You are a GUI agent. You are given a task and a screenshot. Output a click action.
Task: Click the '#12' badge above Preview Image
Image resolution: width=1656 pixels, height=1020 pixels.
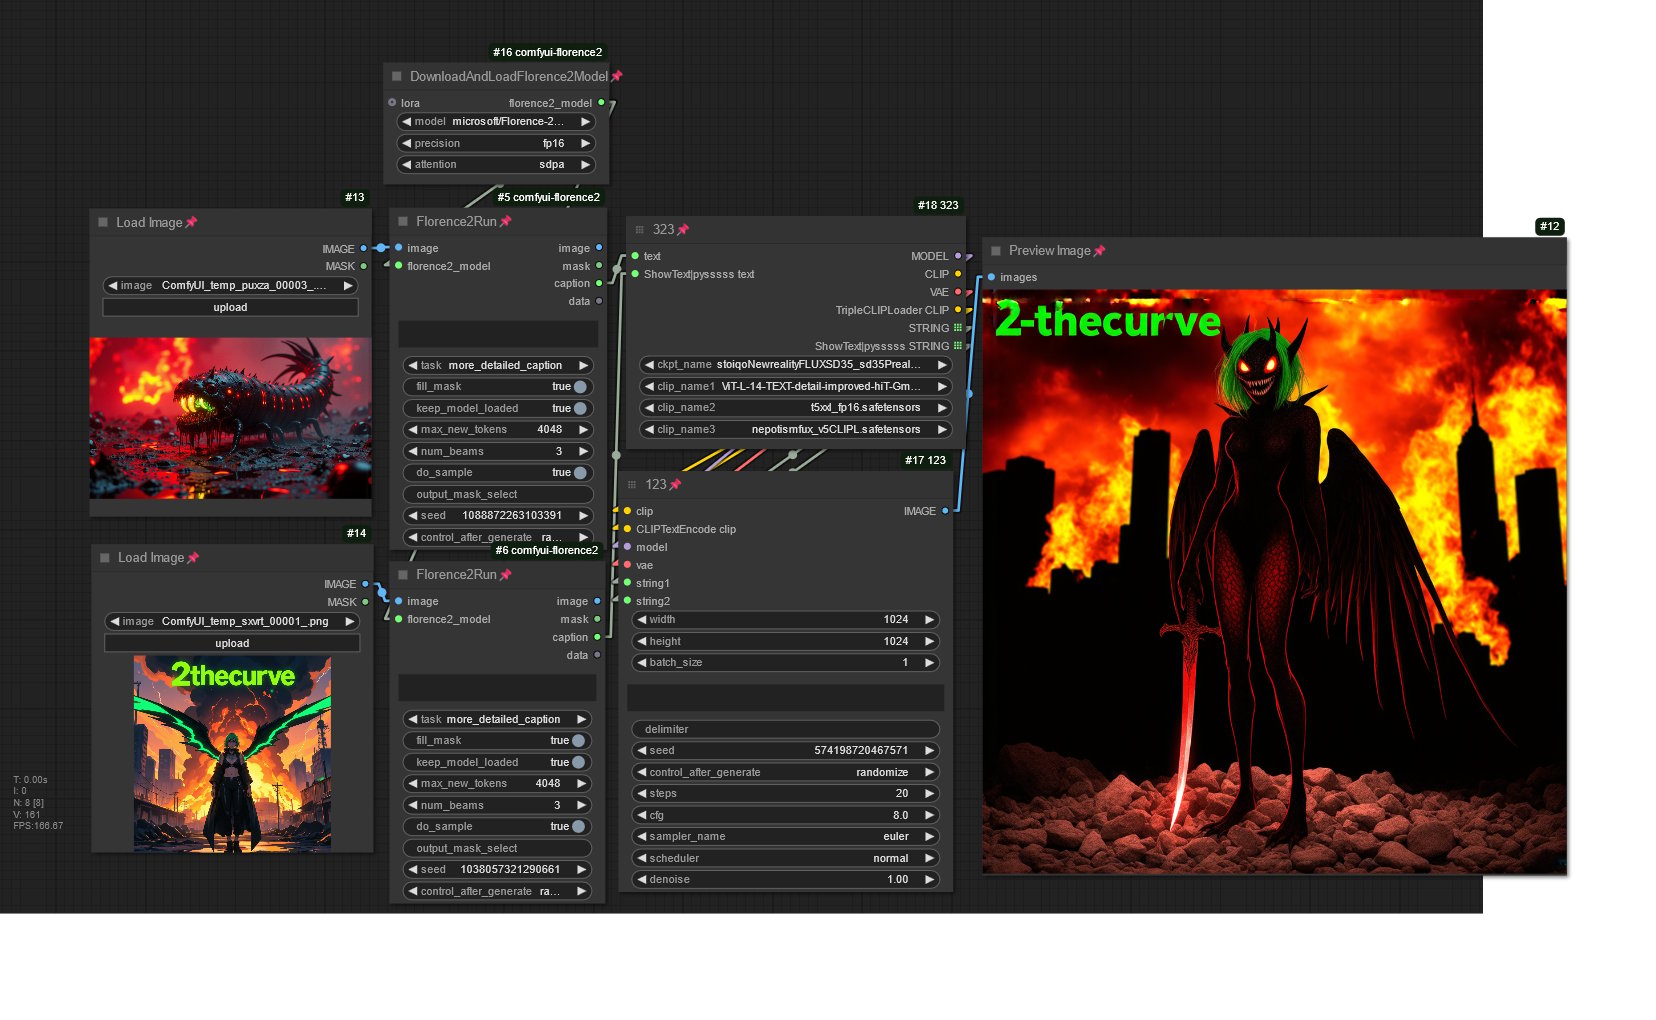[1549, 226]
